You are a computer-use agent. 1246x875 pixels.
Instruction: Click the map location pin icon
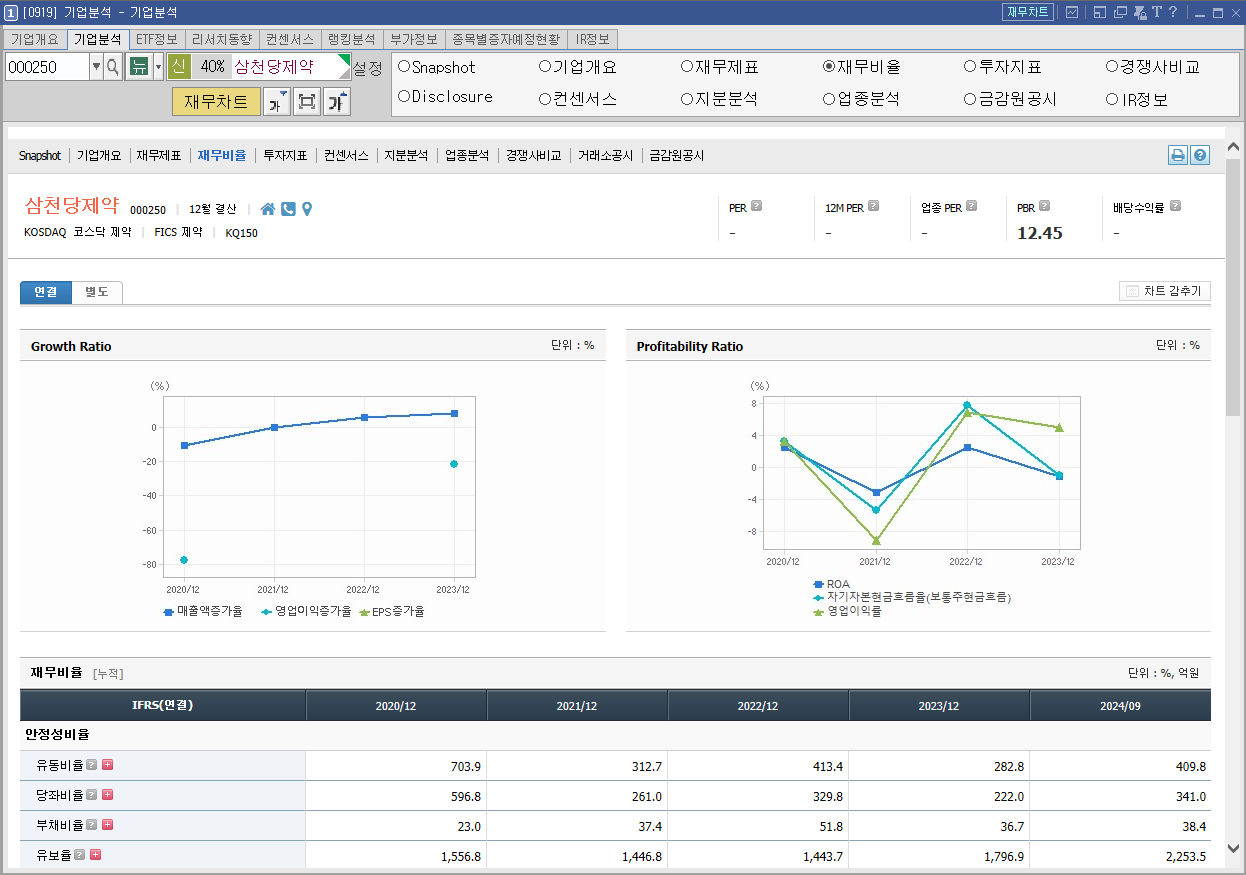307,209
